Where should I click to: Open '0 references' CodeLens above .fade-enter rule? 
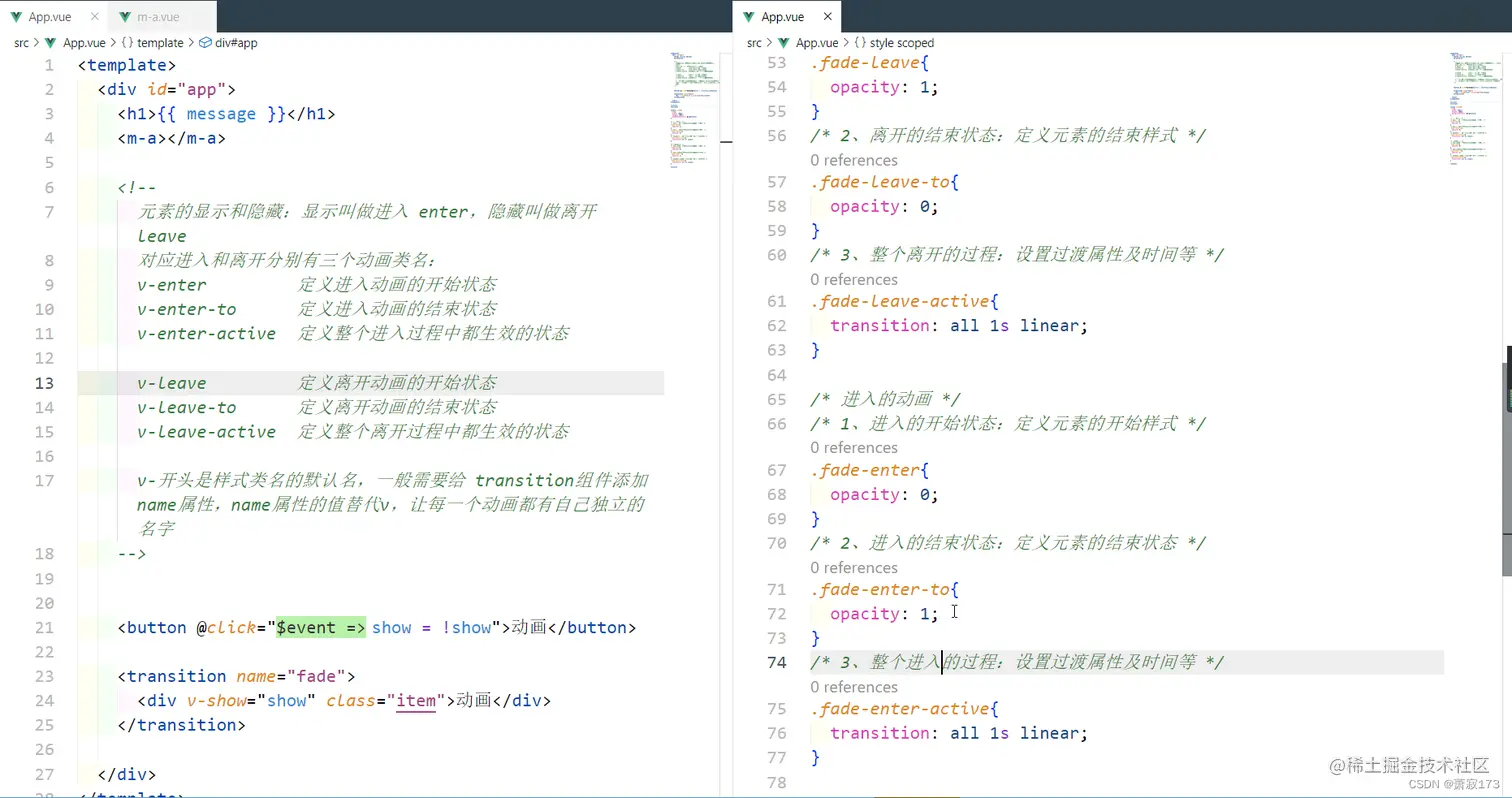pos(854,447)
